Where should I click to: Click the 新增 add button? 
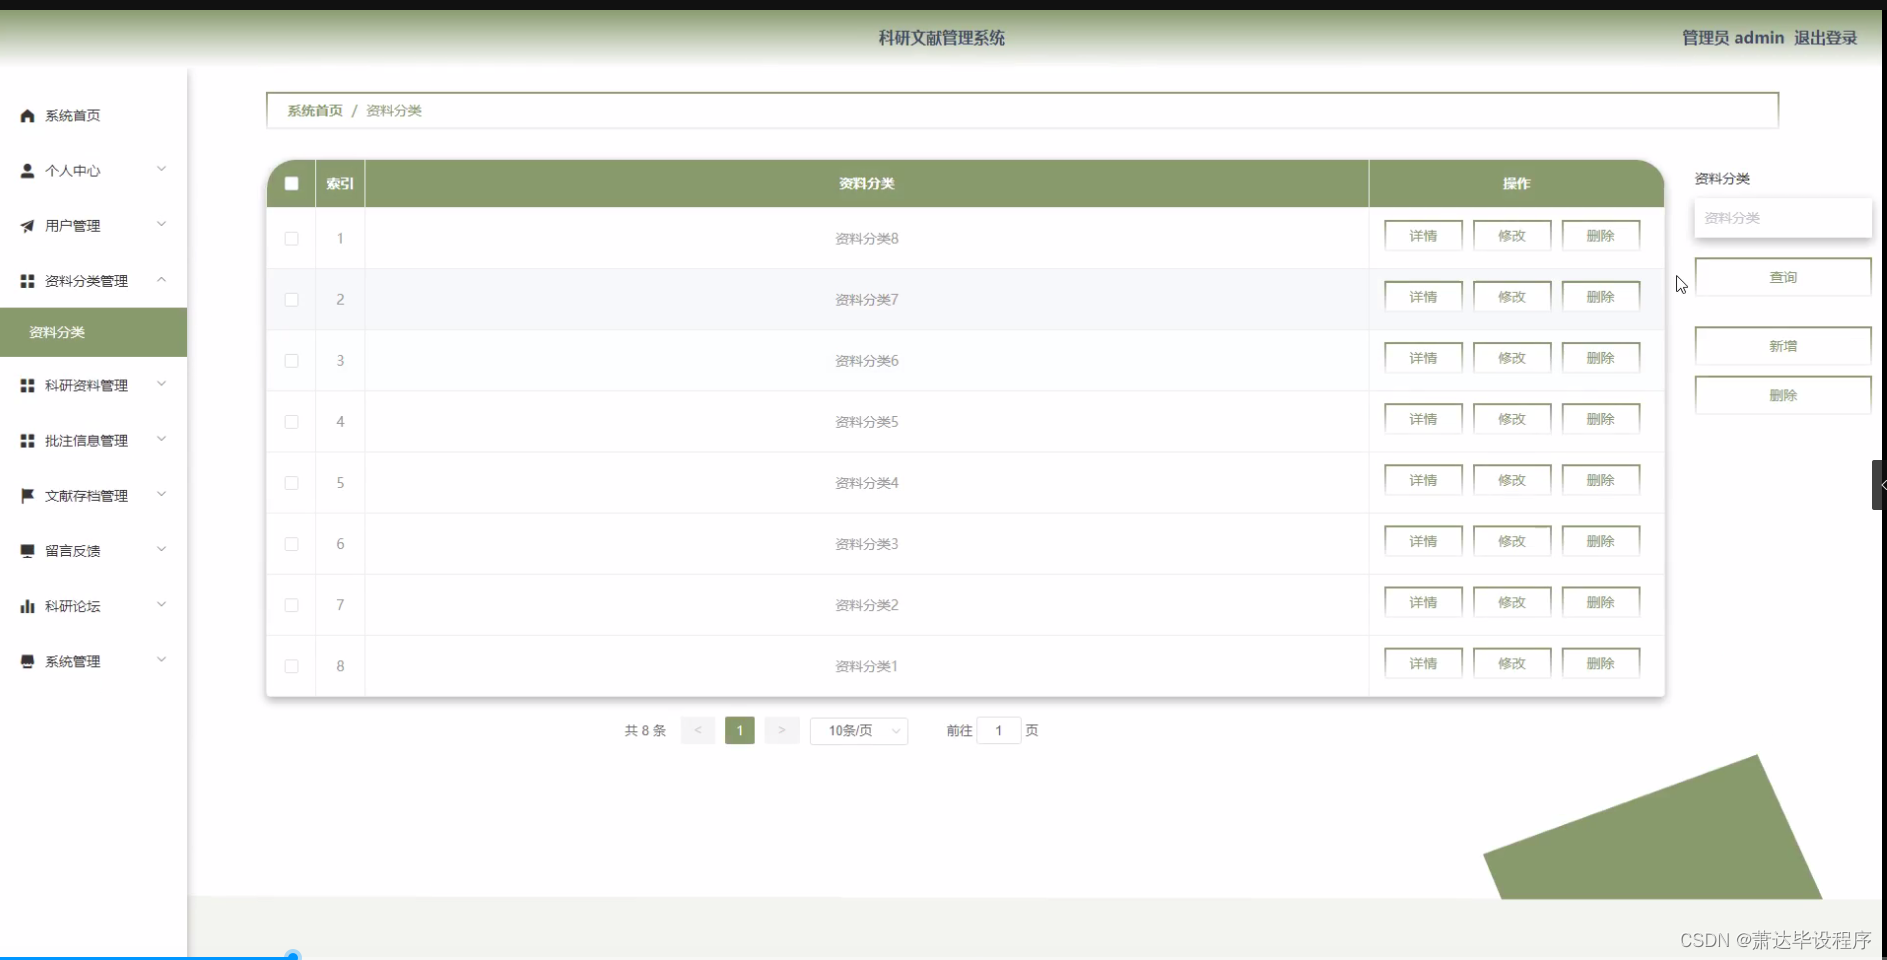click(1783, 346)
